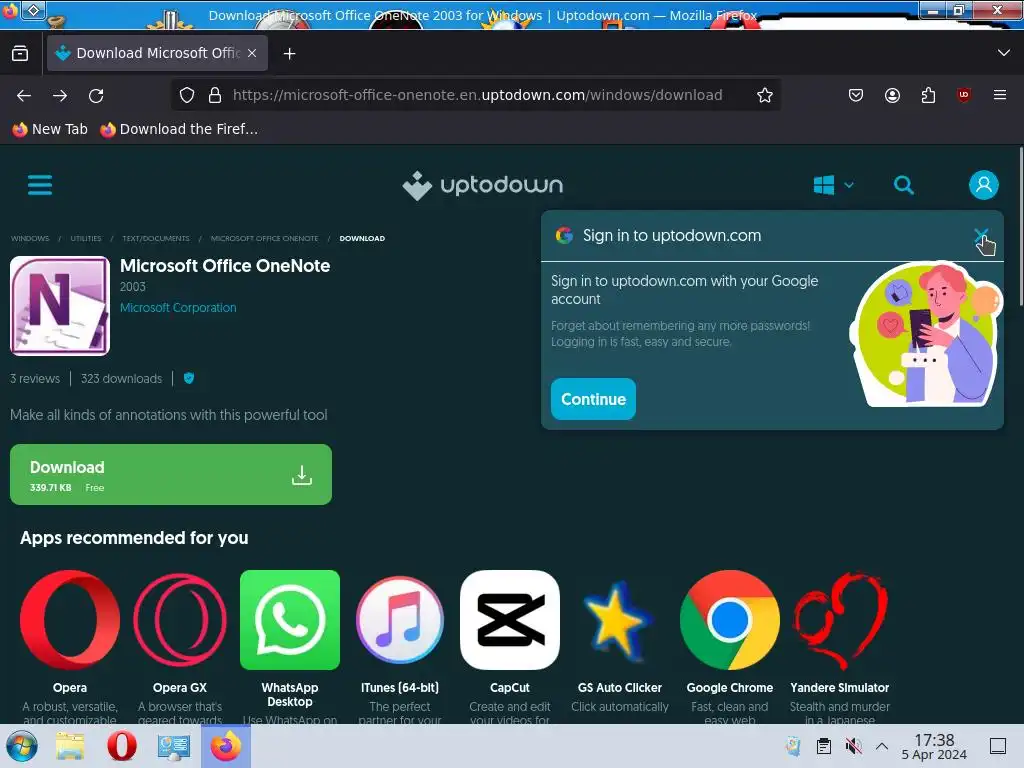Open the computer management taskbar icon
Screen dimensions: 1024x768
pyautogui.click(x=174, y=746)
